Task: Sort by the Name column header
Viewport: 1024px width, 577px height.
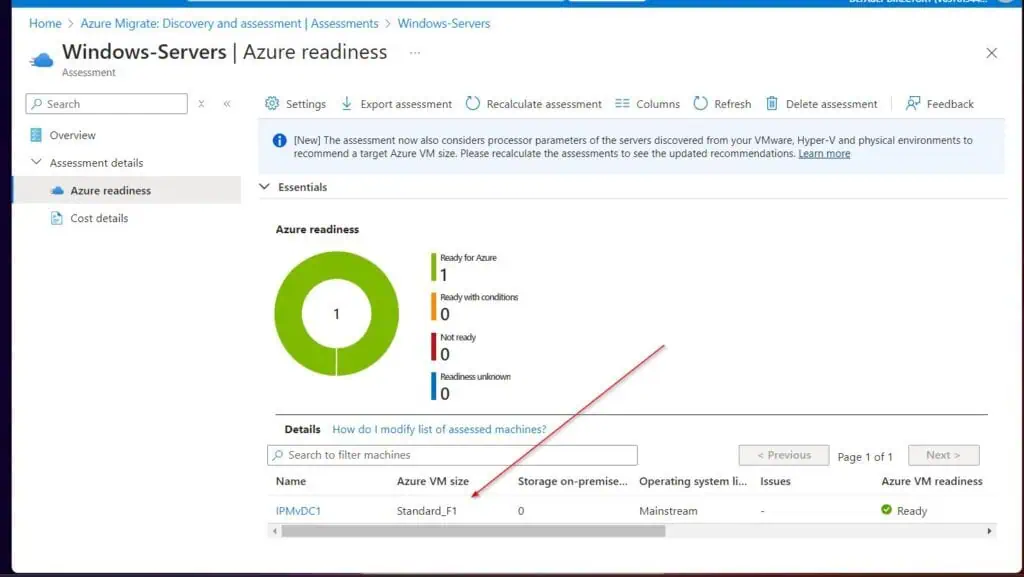Action: 291,481
